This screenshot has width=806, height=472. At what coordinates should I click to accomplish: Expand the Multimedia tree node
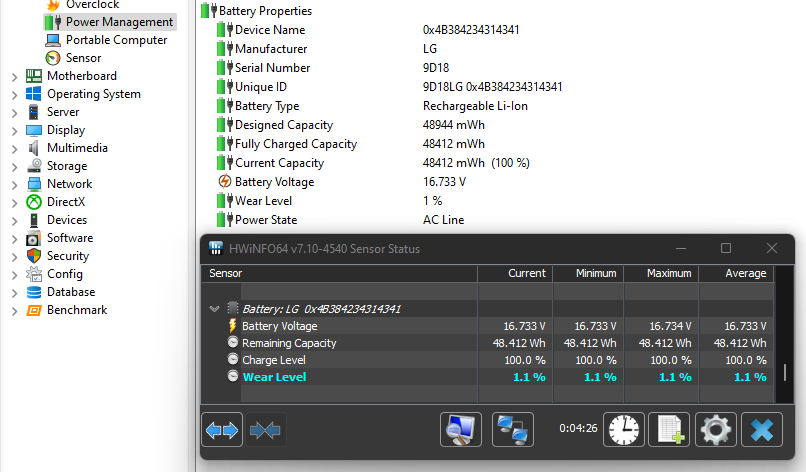click(14, 149)
